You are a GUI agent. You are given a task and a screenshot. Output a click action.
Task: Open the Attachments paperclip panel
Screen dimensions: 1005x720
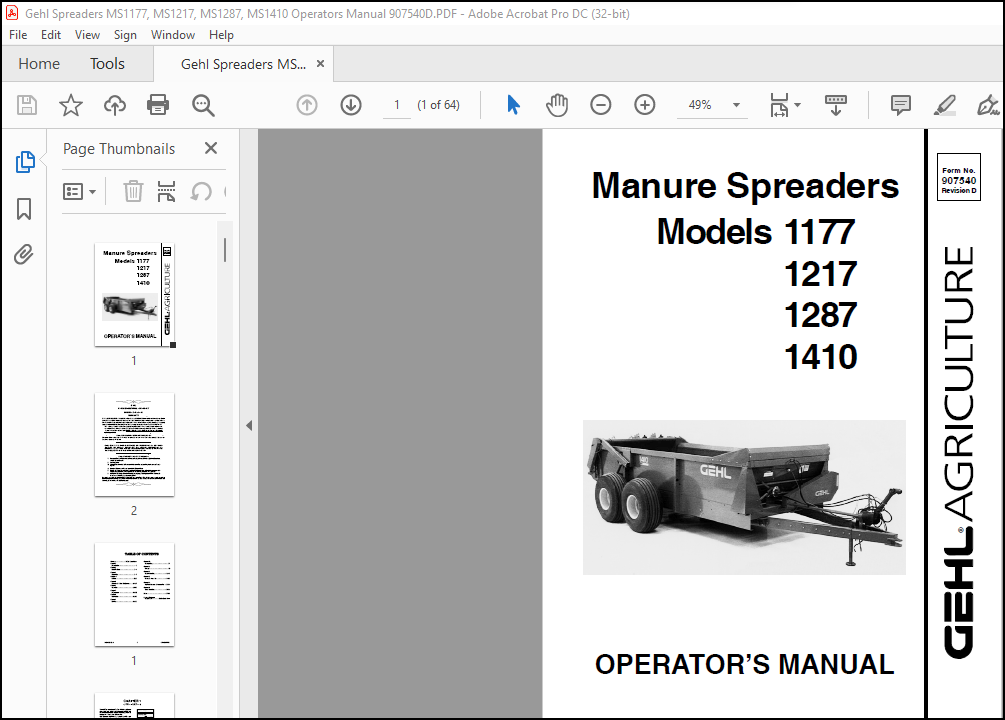24,255
